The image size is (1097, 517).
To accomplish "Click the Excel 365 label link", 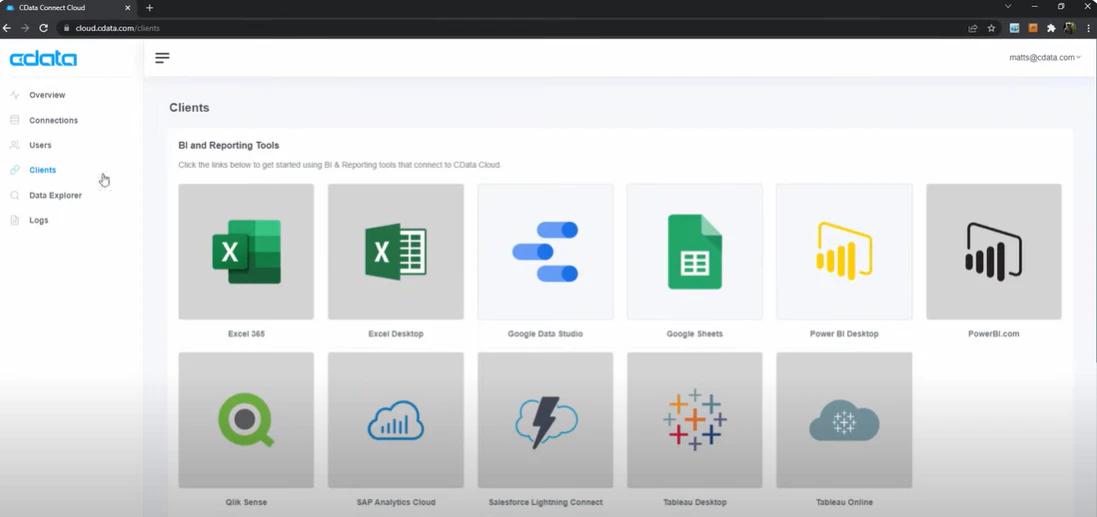I will (246, 334).
